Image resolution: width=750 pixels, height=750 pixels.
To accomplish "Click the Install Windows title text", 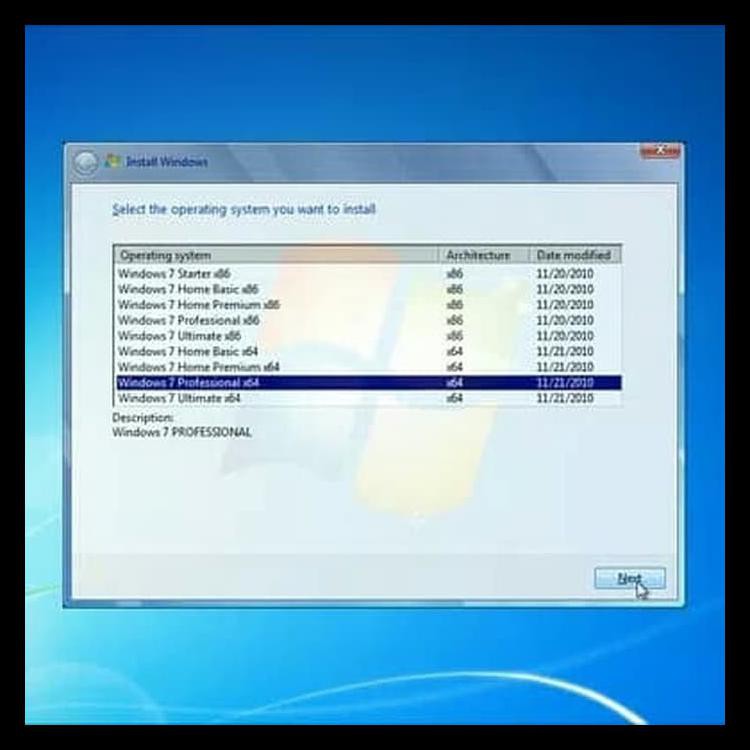I will (167, 162).
